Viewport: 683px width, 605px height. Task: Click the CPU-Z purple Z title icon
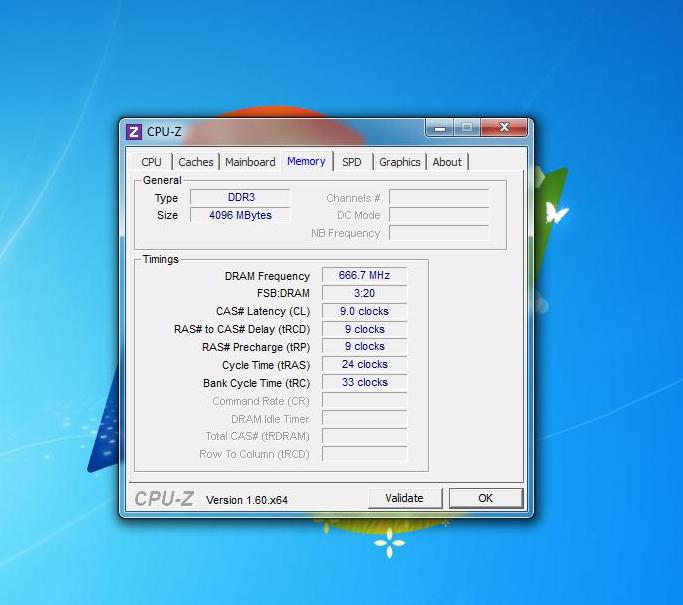coord(134,132)
